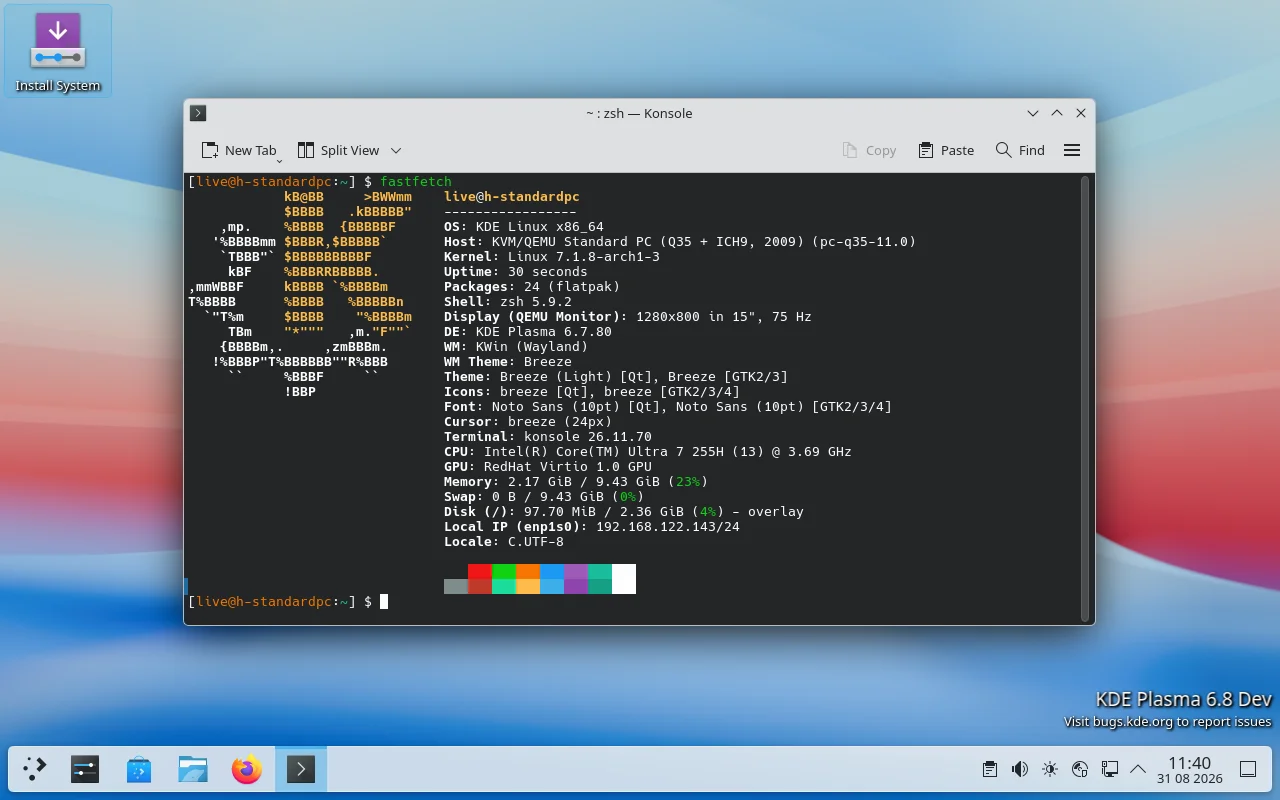
Task: Click the Split View toolbar button
Action: click(338, 150)
